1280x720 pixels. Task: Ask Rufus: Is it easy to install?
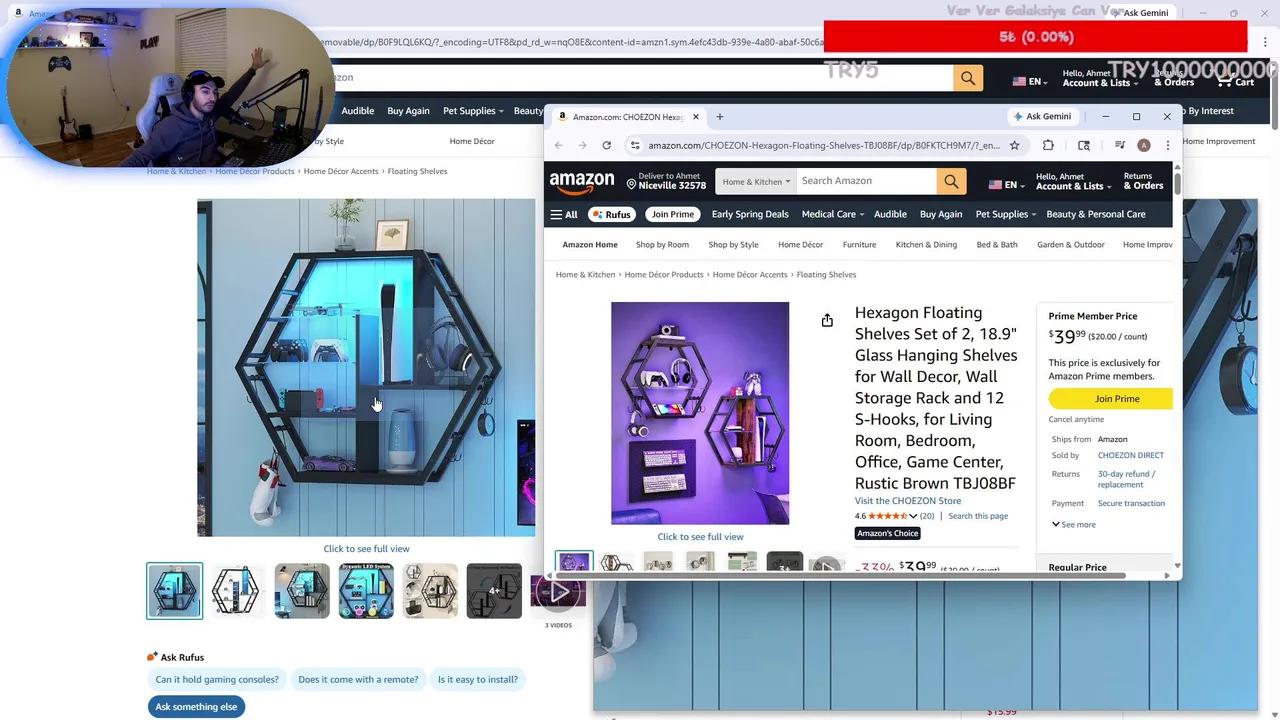tap(478, 679)
